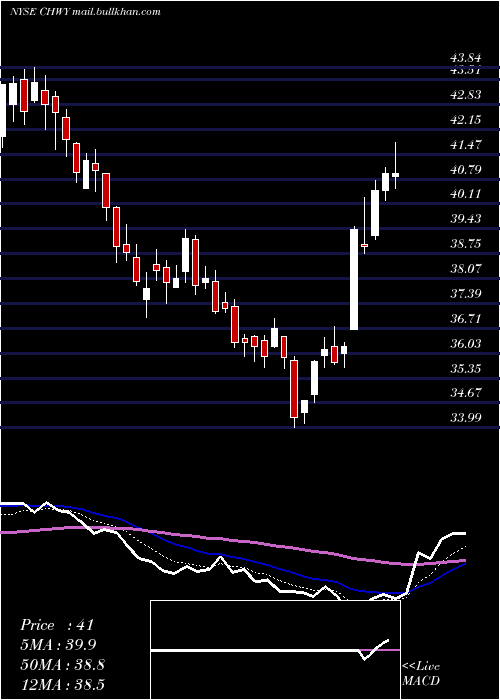Click the 37.39 price level label
This screenshot has width=500, height=700.
coord(466,294)
